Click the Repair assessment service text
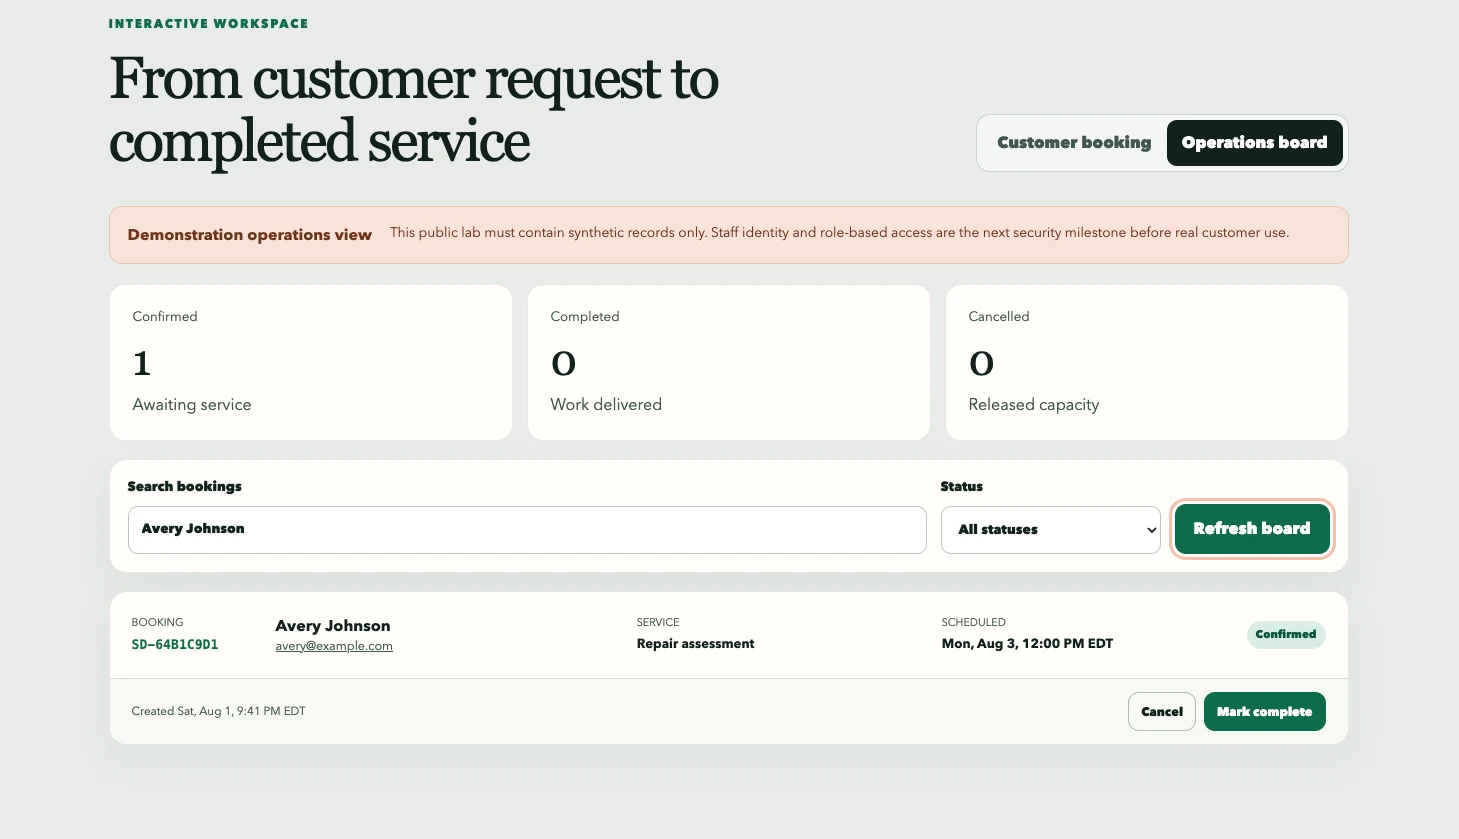Viewport: 1459px width, 839px height. (x=696, y=644)
